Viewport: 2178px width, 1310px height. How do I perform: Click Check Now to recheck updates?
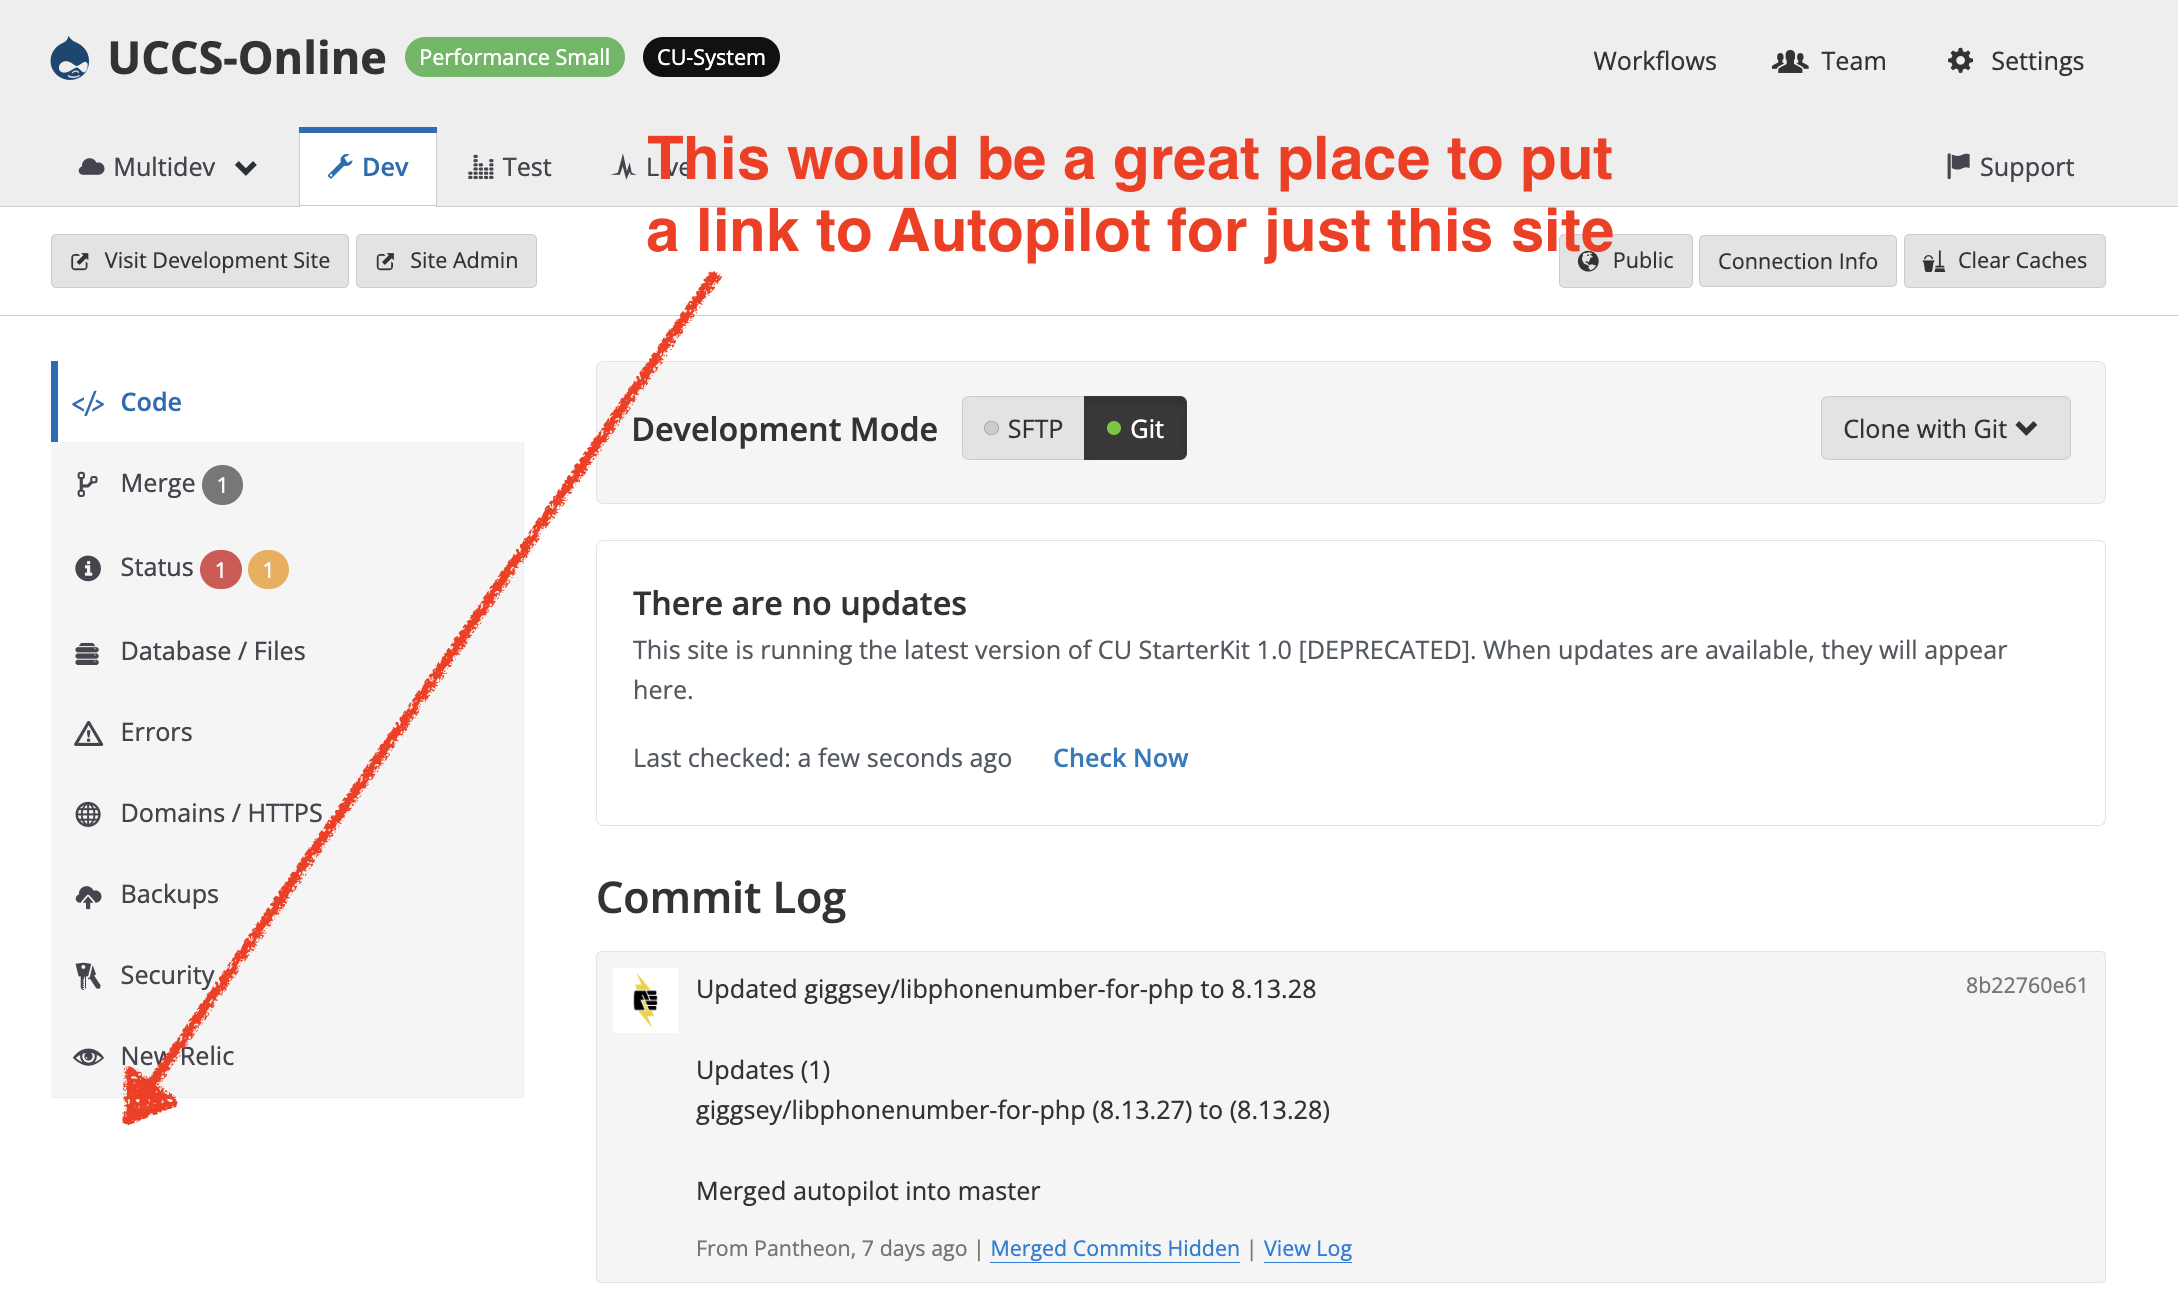[x=1120, y=757]
